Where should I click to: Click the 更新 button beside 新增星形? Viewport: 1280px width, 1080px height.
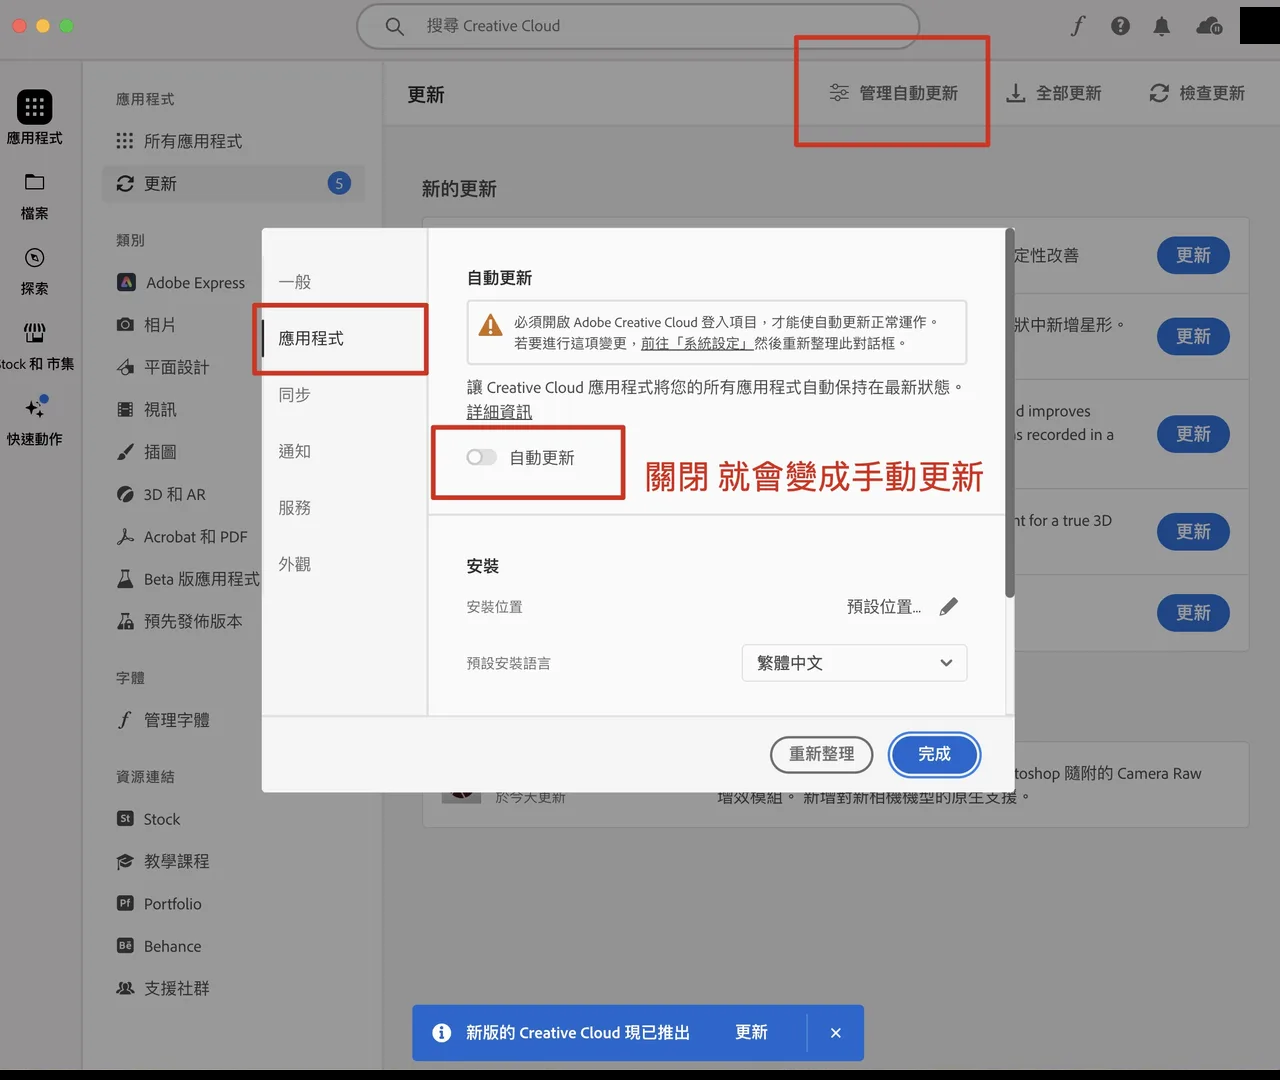tap(1193, 336)
